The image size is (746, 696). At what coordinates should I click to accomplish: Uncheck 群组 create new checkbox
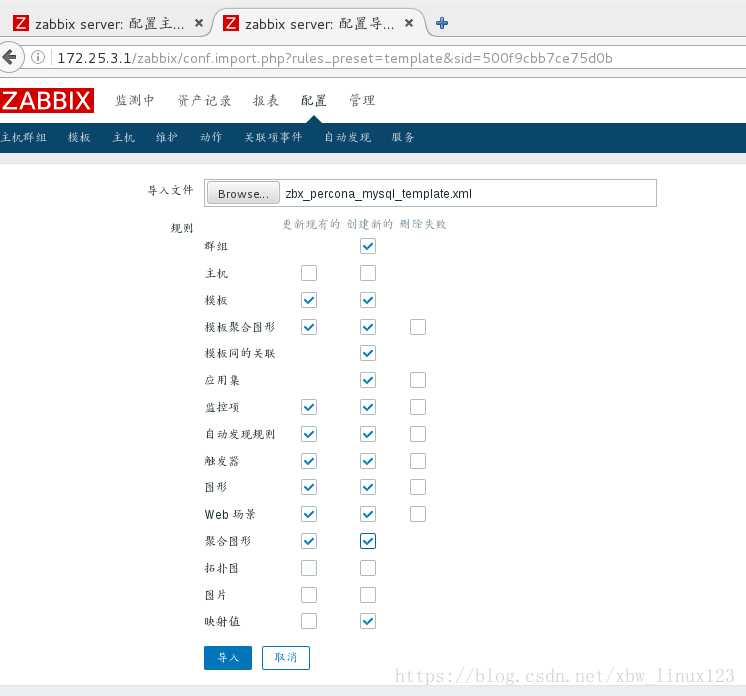point(368,246)
